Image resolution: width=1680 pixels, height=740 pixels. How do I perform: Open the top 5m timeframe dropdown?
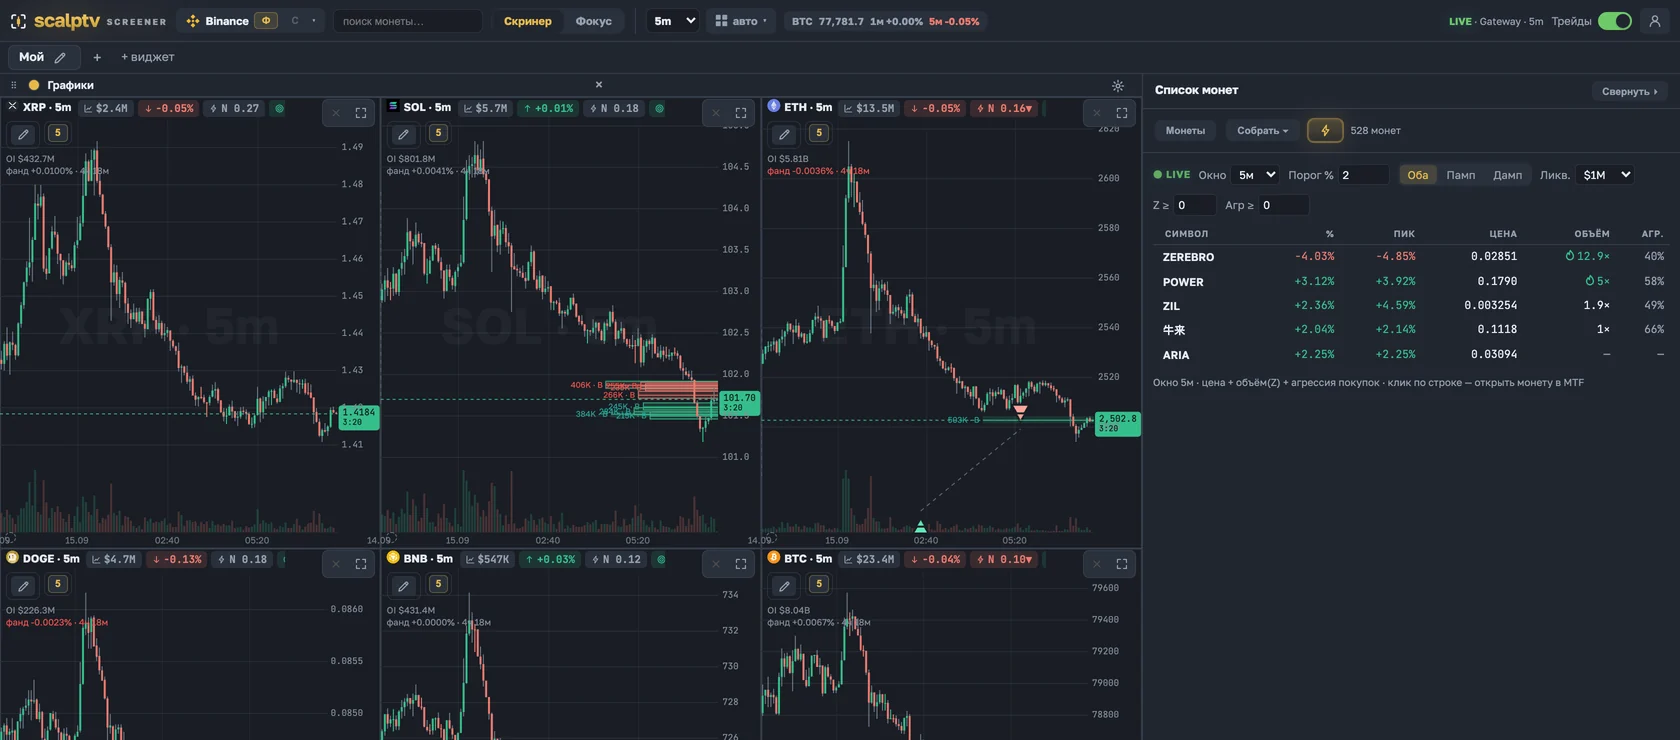tap(673, 21)
